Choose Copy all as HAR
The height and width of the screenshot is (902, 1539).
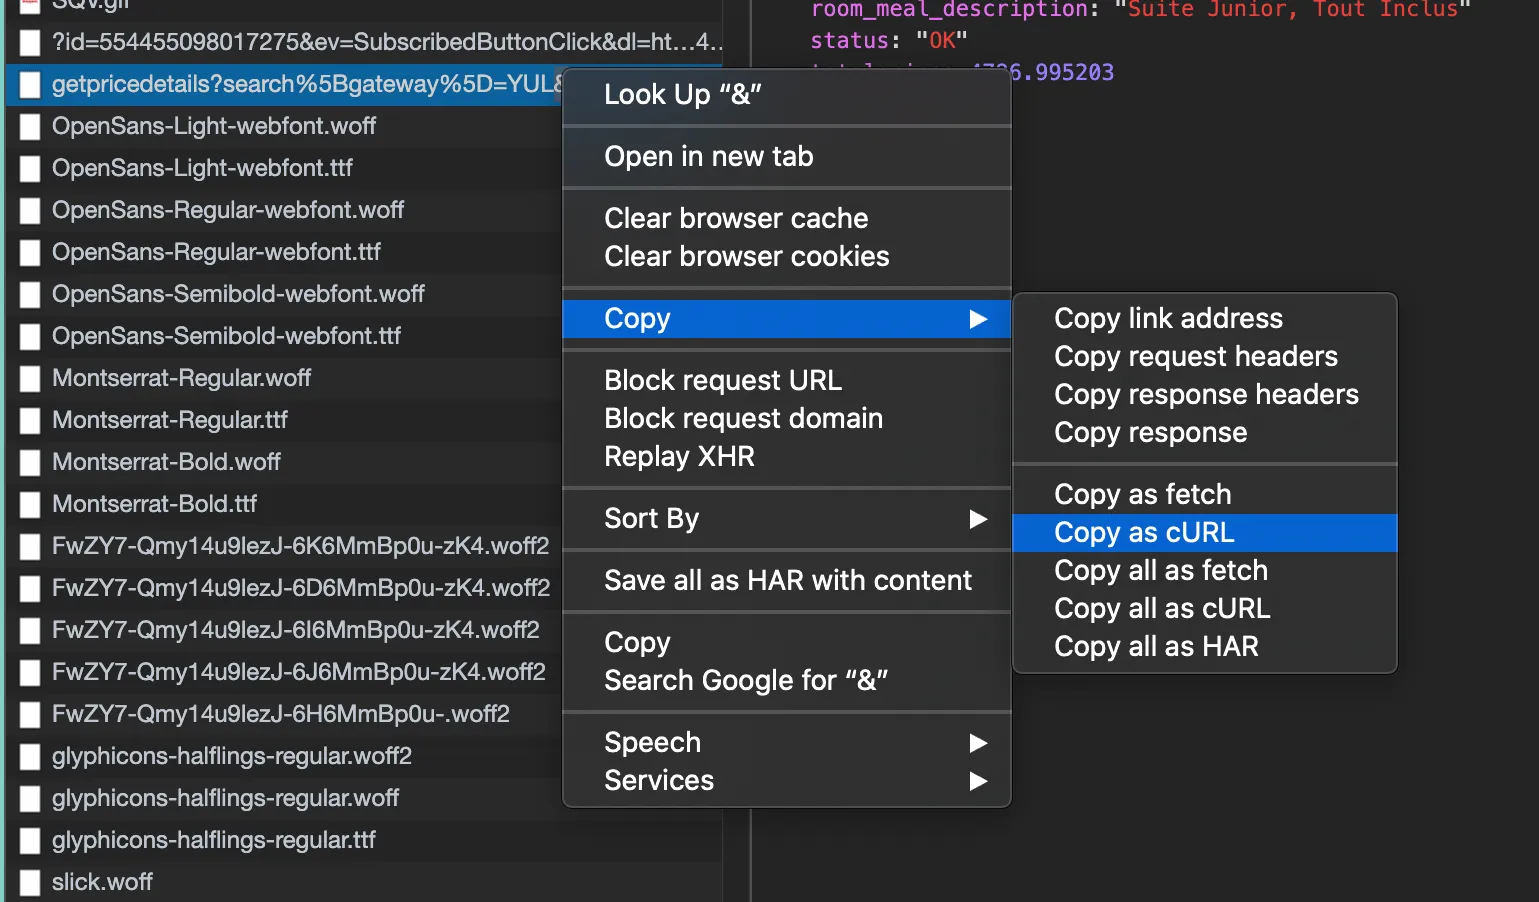pyautogui.click(x=1204, y=647)
